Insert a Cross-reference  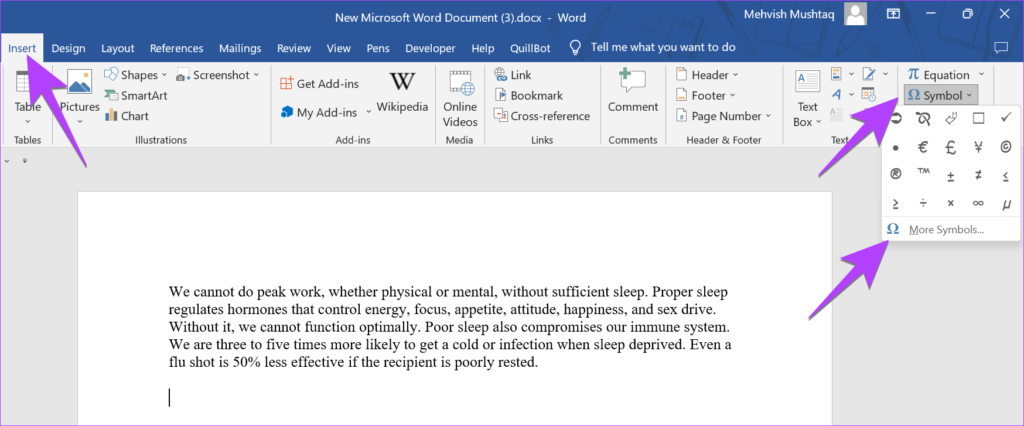(542, 116)
